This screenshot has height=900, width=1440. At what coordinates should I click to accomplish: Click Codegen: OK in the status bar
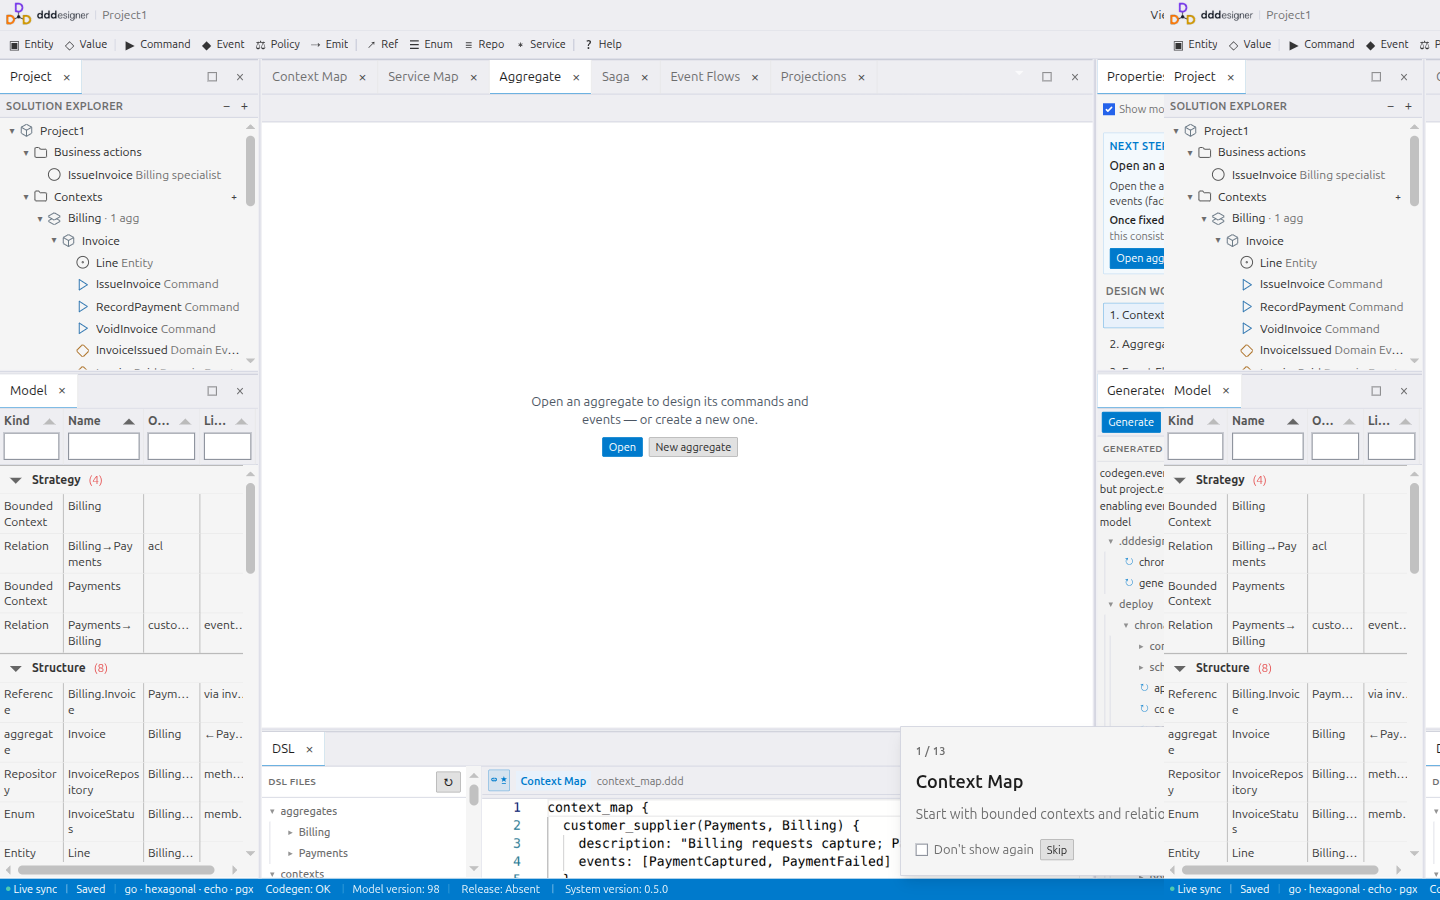(298, 889)
